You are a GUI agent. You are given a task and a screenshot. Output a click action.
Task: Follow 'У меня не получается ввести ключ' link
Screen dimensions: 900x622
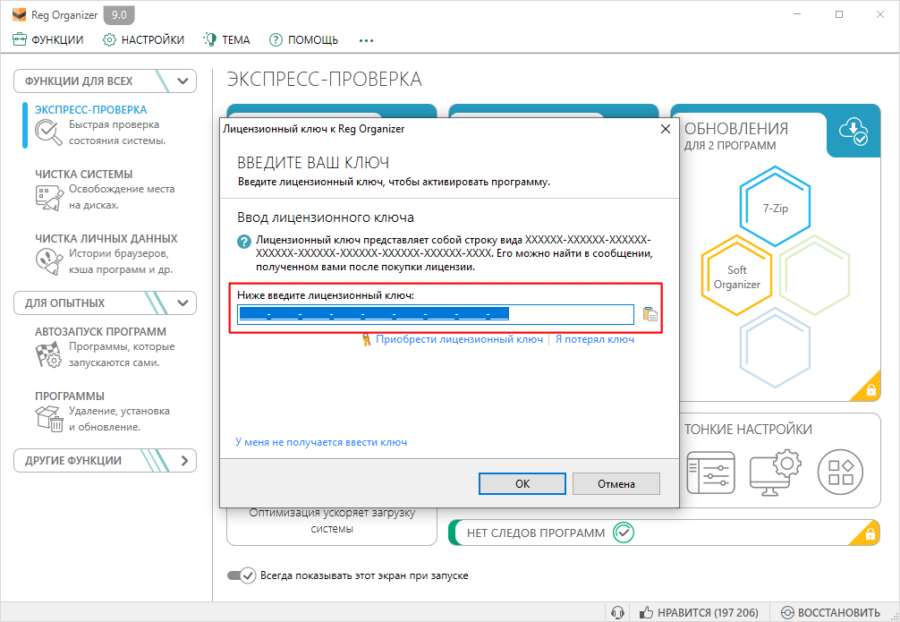click(x=321, y=442)
